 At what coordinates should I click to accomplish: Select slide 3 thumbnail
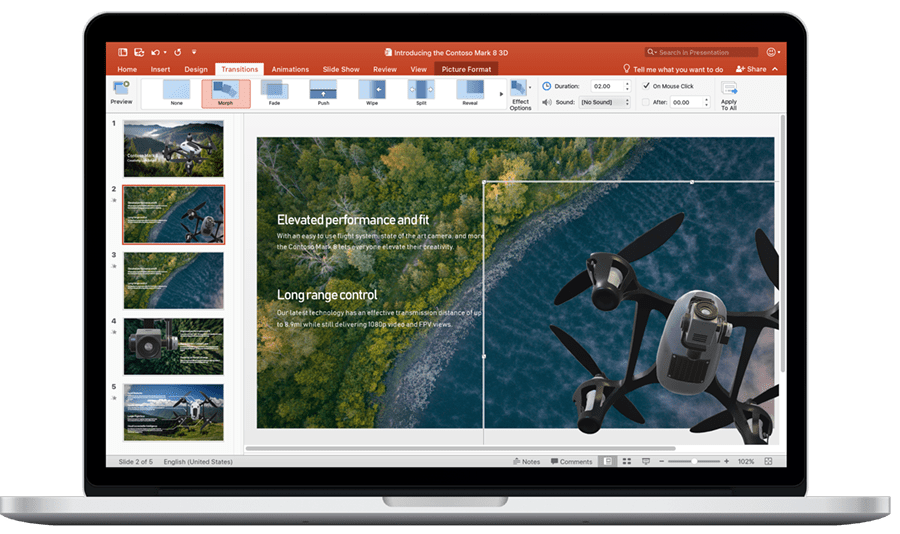[173, 281]
